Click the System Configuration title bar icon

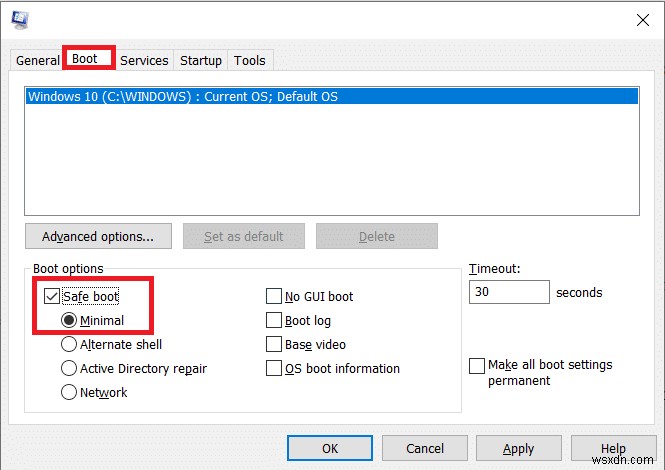click(x=17, y=18)
